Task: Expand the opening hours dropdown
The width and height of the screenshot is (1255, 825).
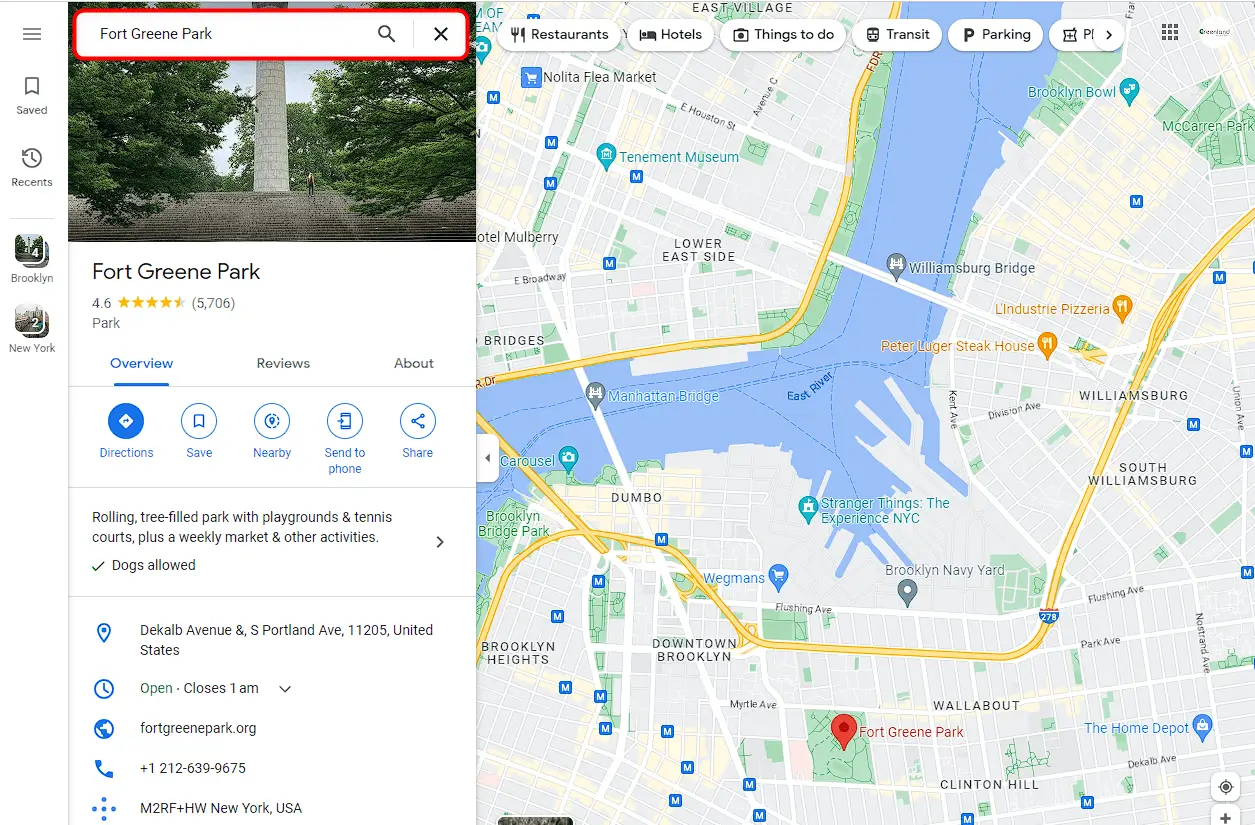Action: [285, 689]
